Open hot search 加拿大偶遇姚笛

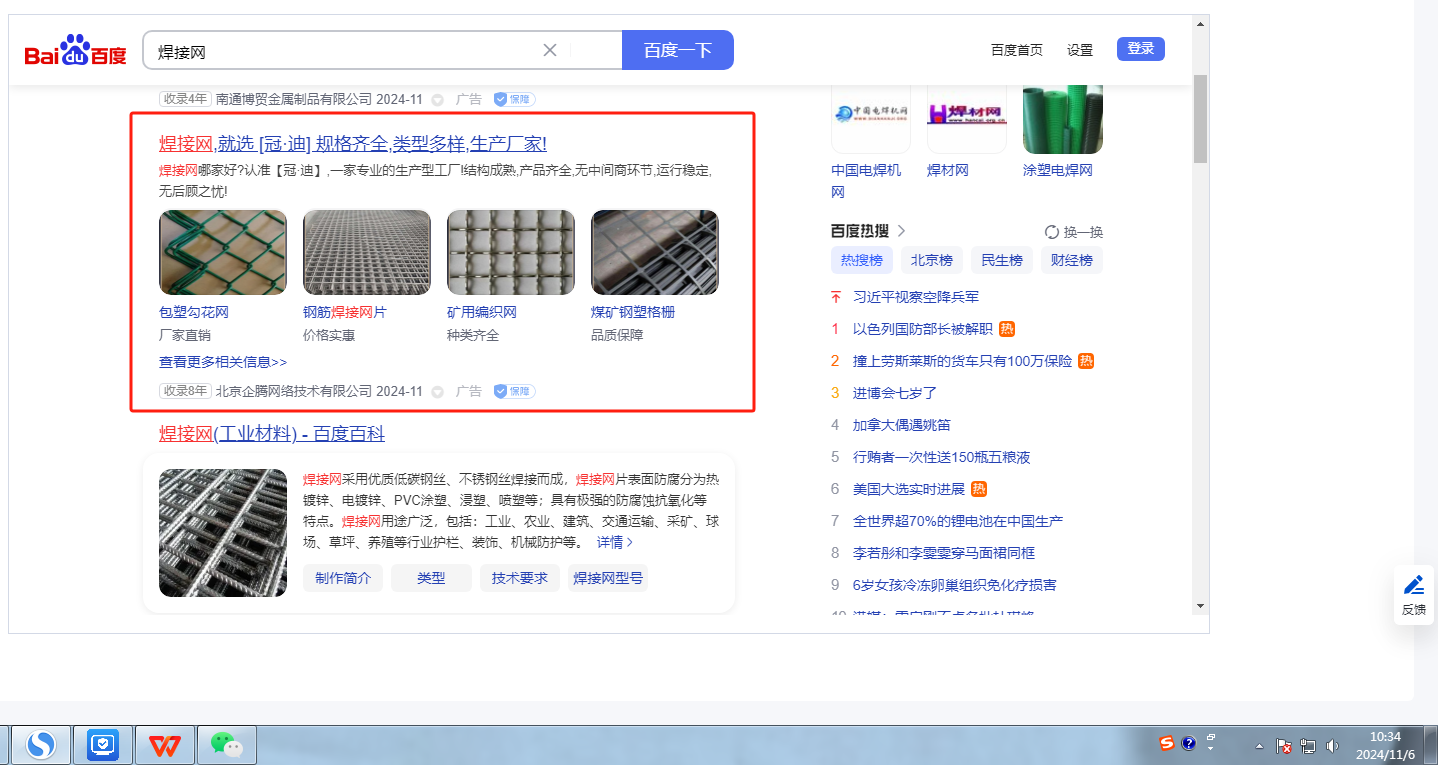pos(902,425)
